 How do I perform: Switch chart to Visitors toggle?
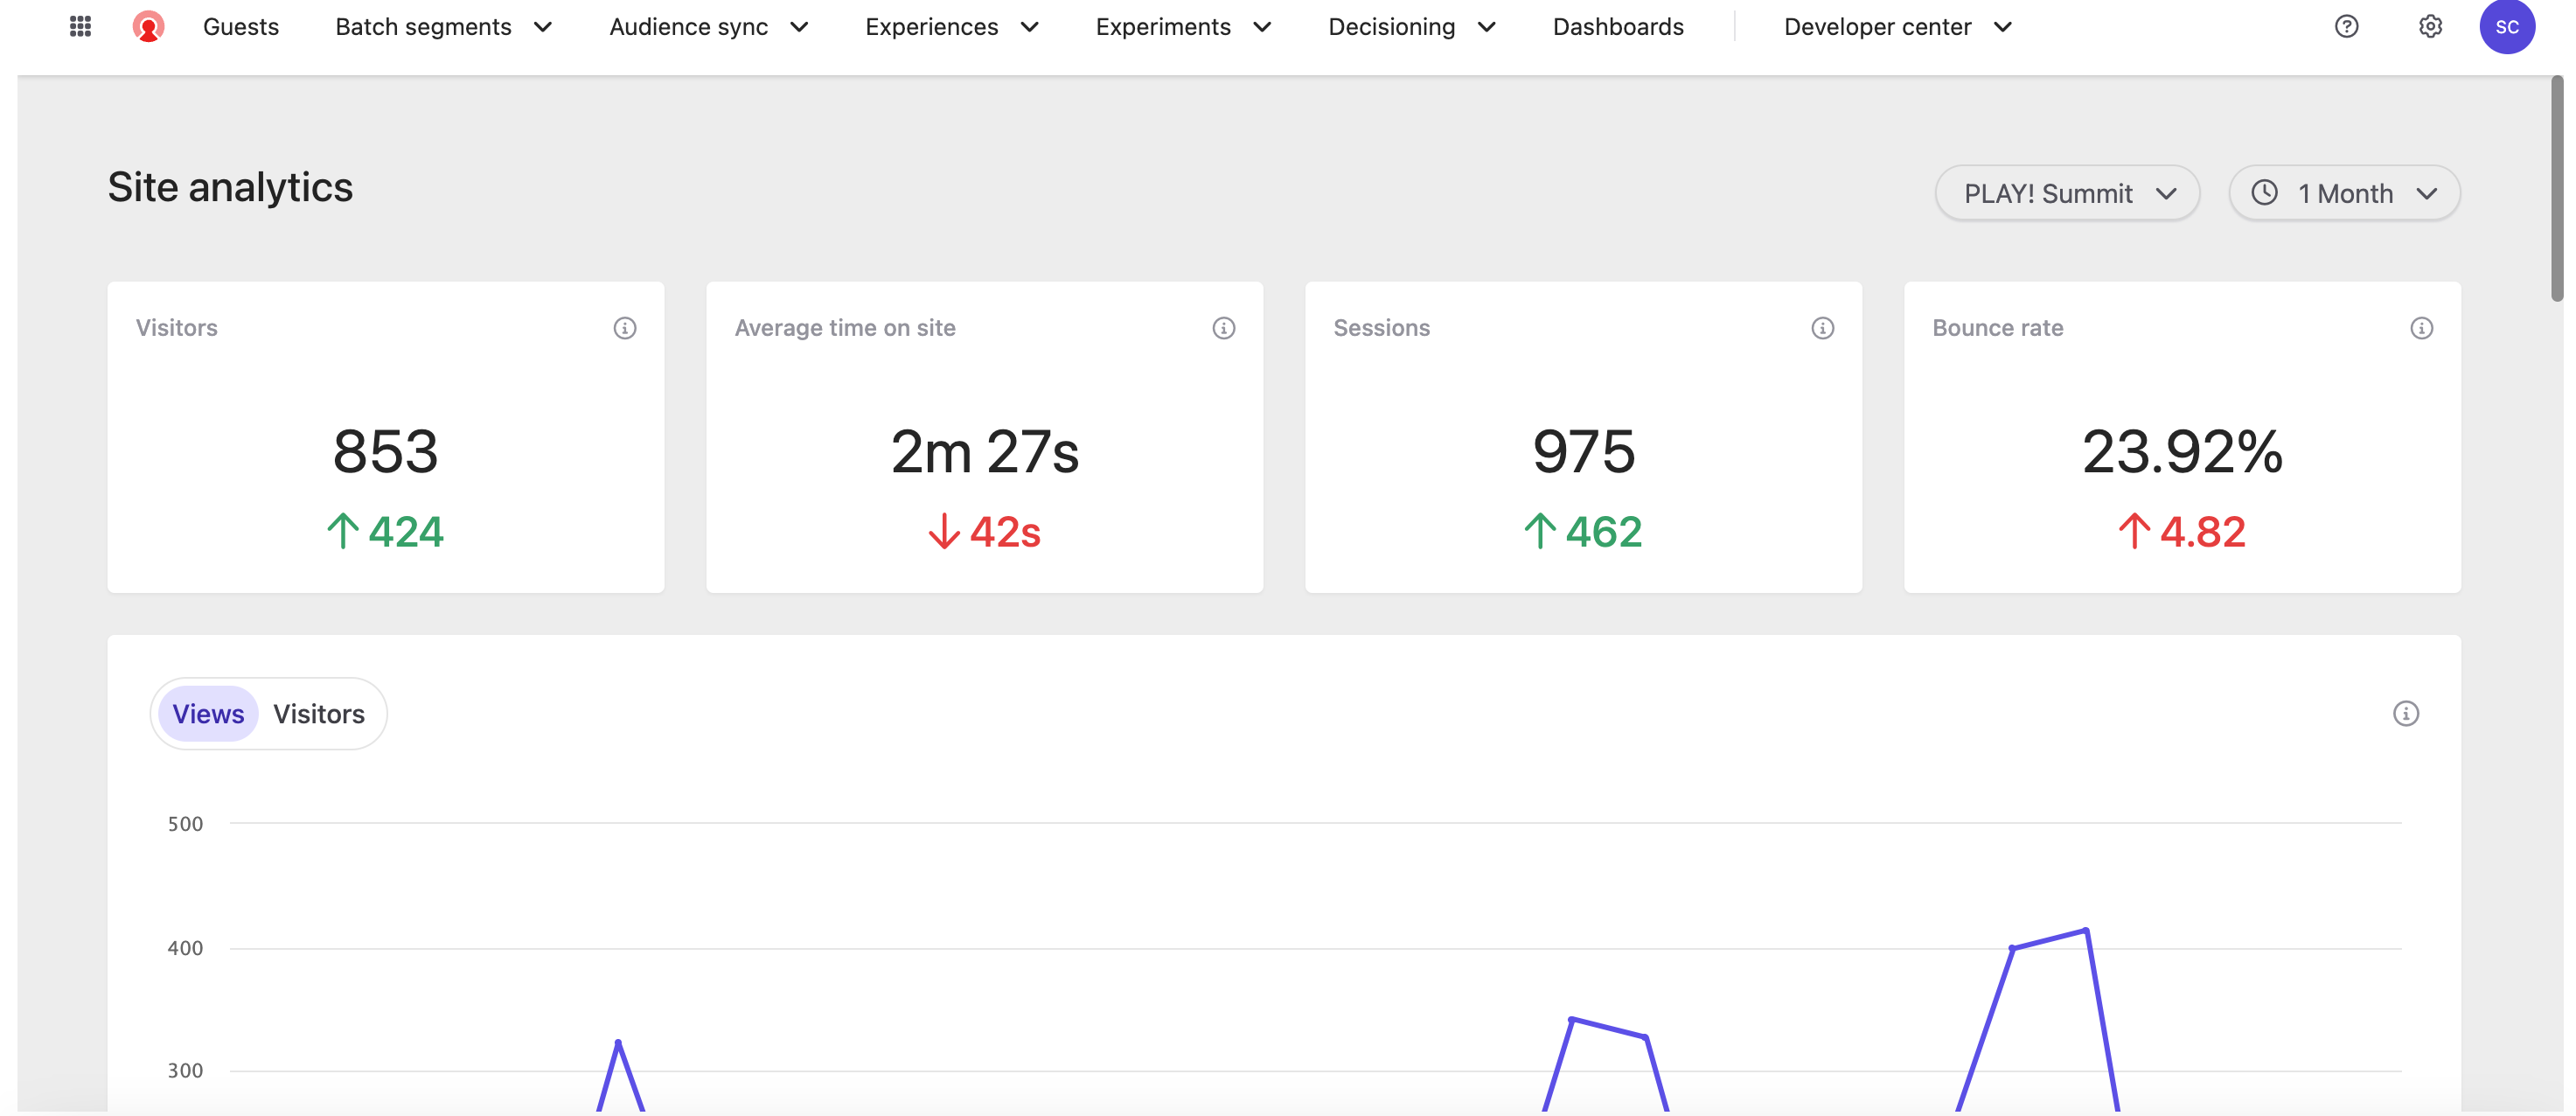(319, 714)
